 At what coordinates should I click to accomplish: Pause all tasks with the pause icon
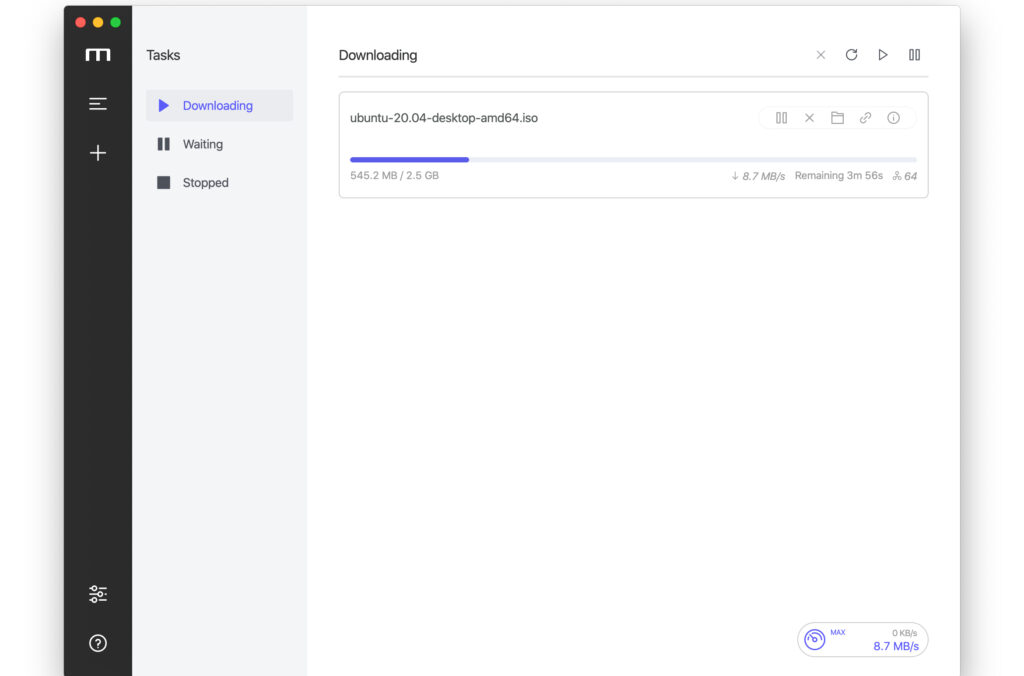[x=914, y=55]
